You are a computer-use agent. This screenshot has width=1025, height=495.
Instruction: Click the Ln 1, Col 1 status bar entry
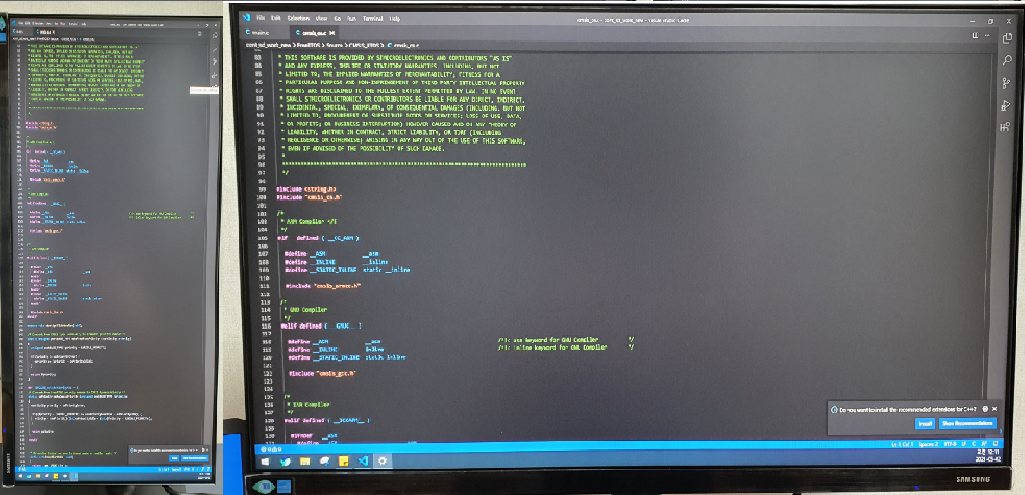click(902, 444)
